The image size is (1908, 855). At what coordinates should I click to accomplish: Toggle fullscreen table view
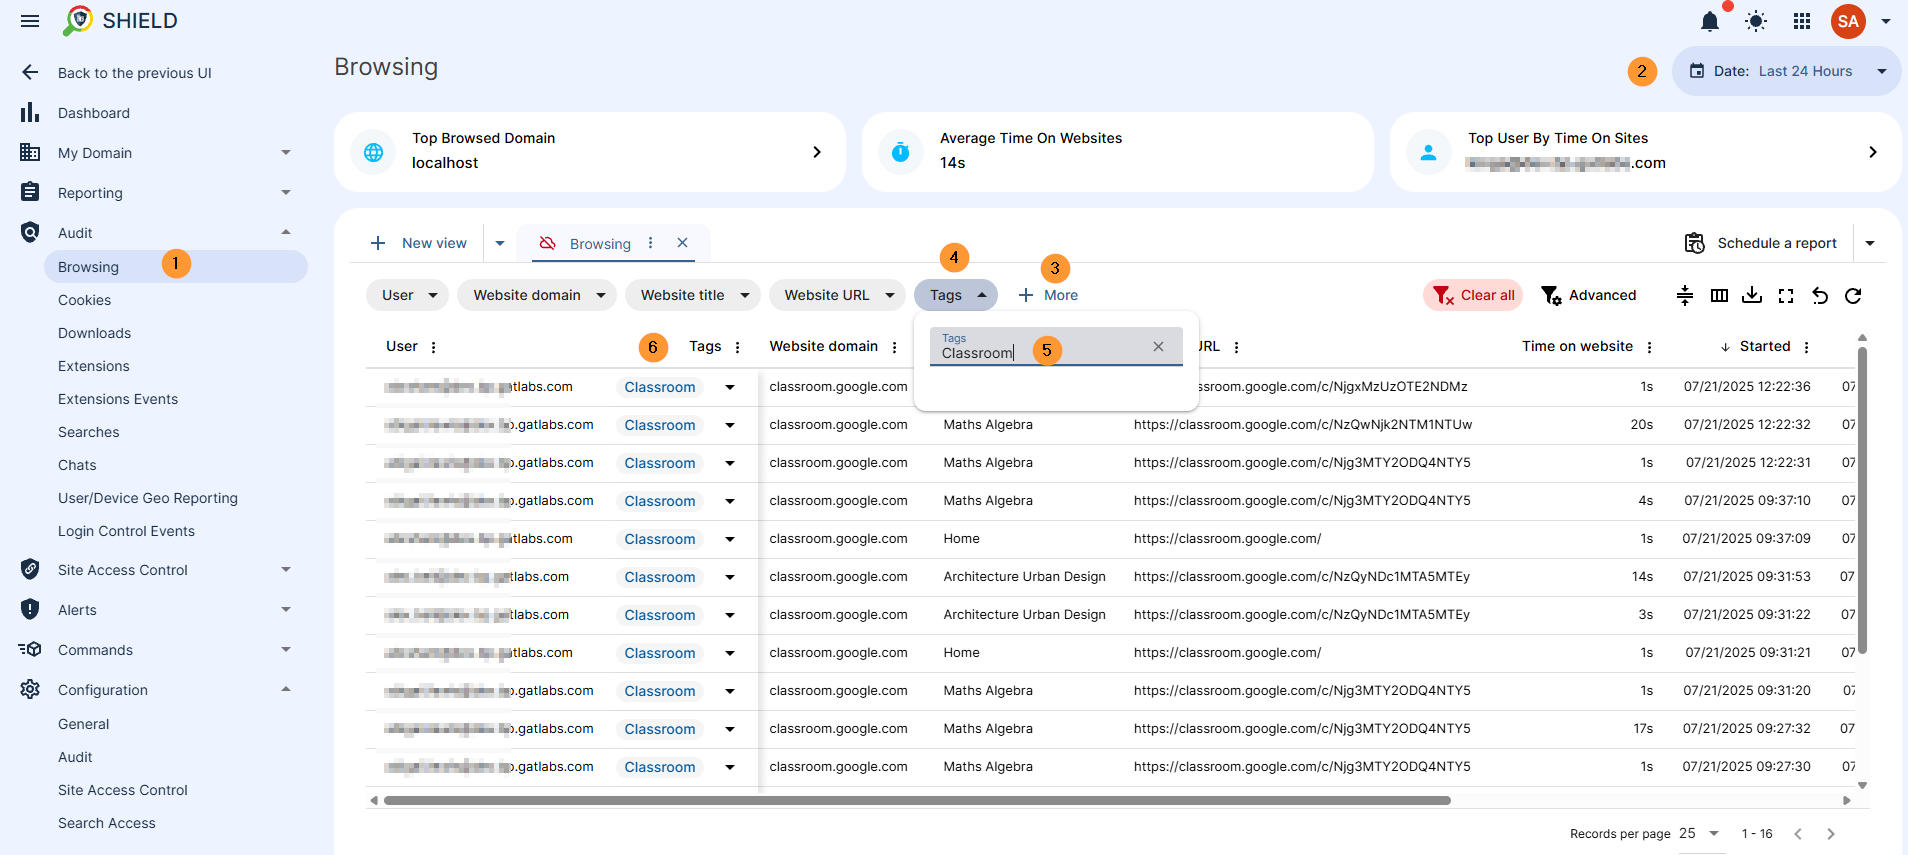[x=1786, y=295]
